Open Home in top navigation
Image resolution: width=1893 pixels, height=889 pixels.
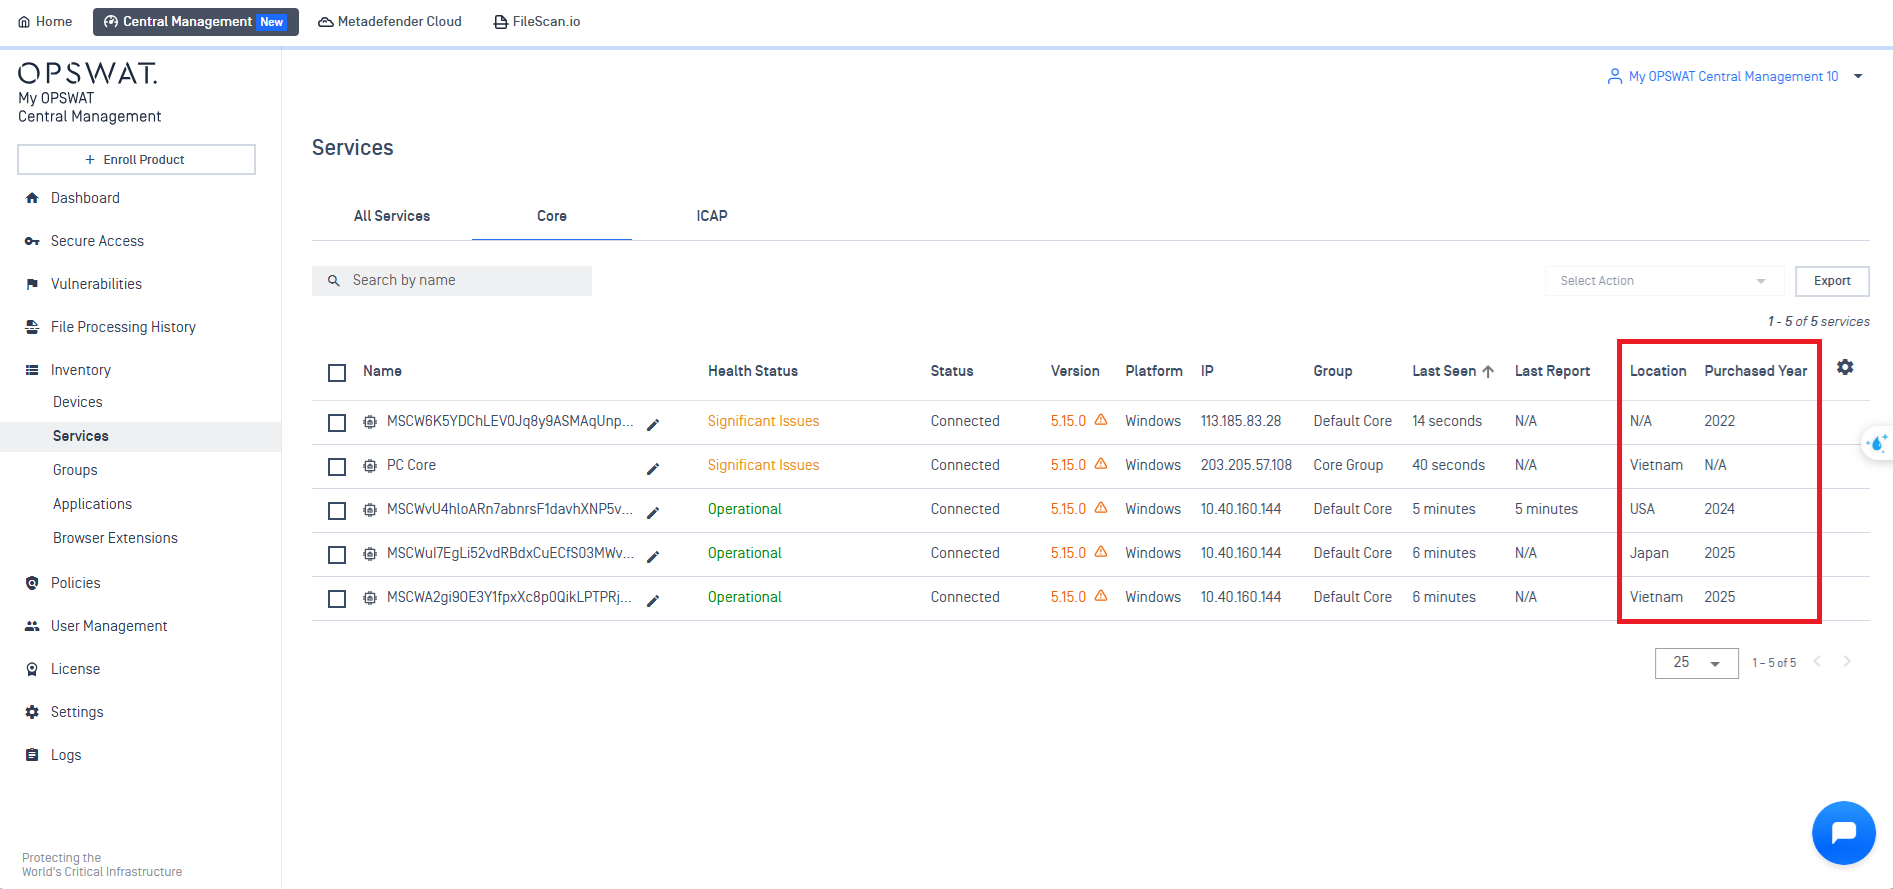click(45, 21)
